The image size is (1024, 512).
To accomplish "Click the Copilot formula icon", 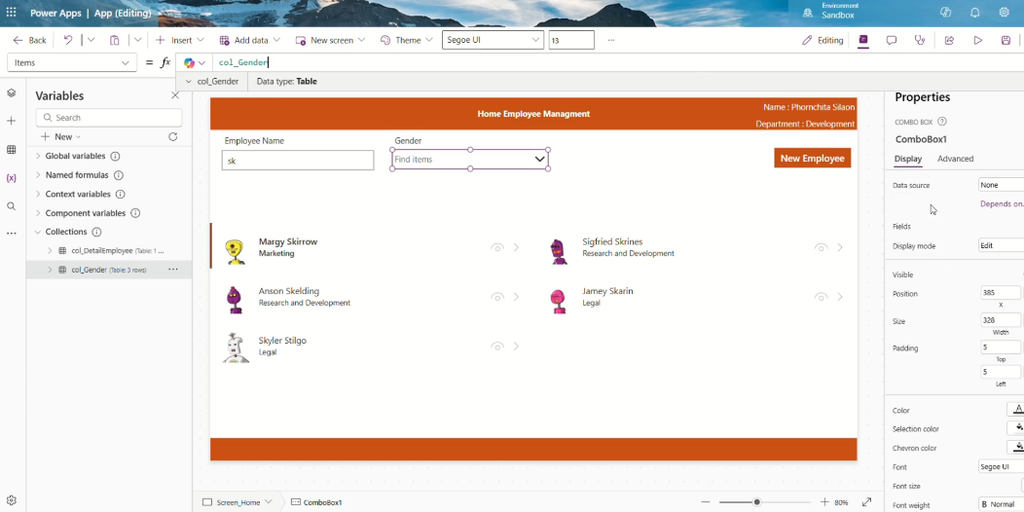I will (x=189, y=63).
